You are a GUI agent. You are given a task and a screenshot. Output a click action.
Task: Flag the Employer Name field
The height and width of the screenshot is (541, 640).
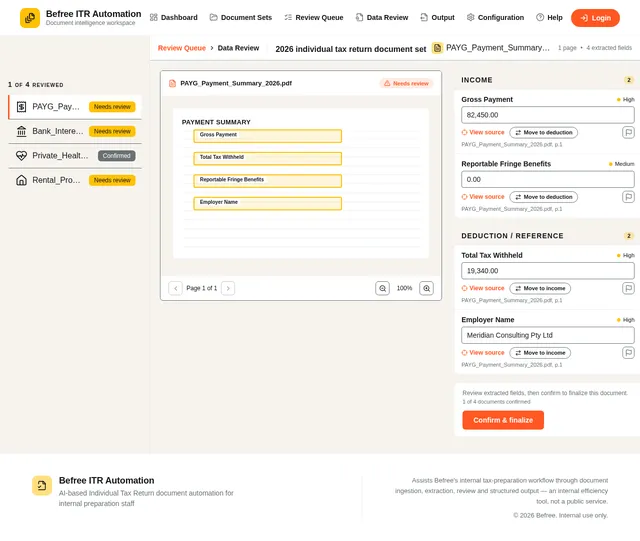click(629, 353)
